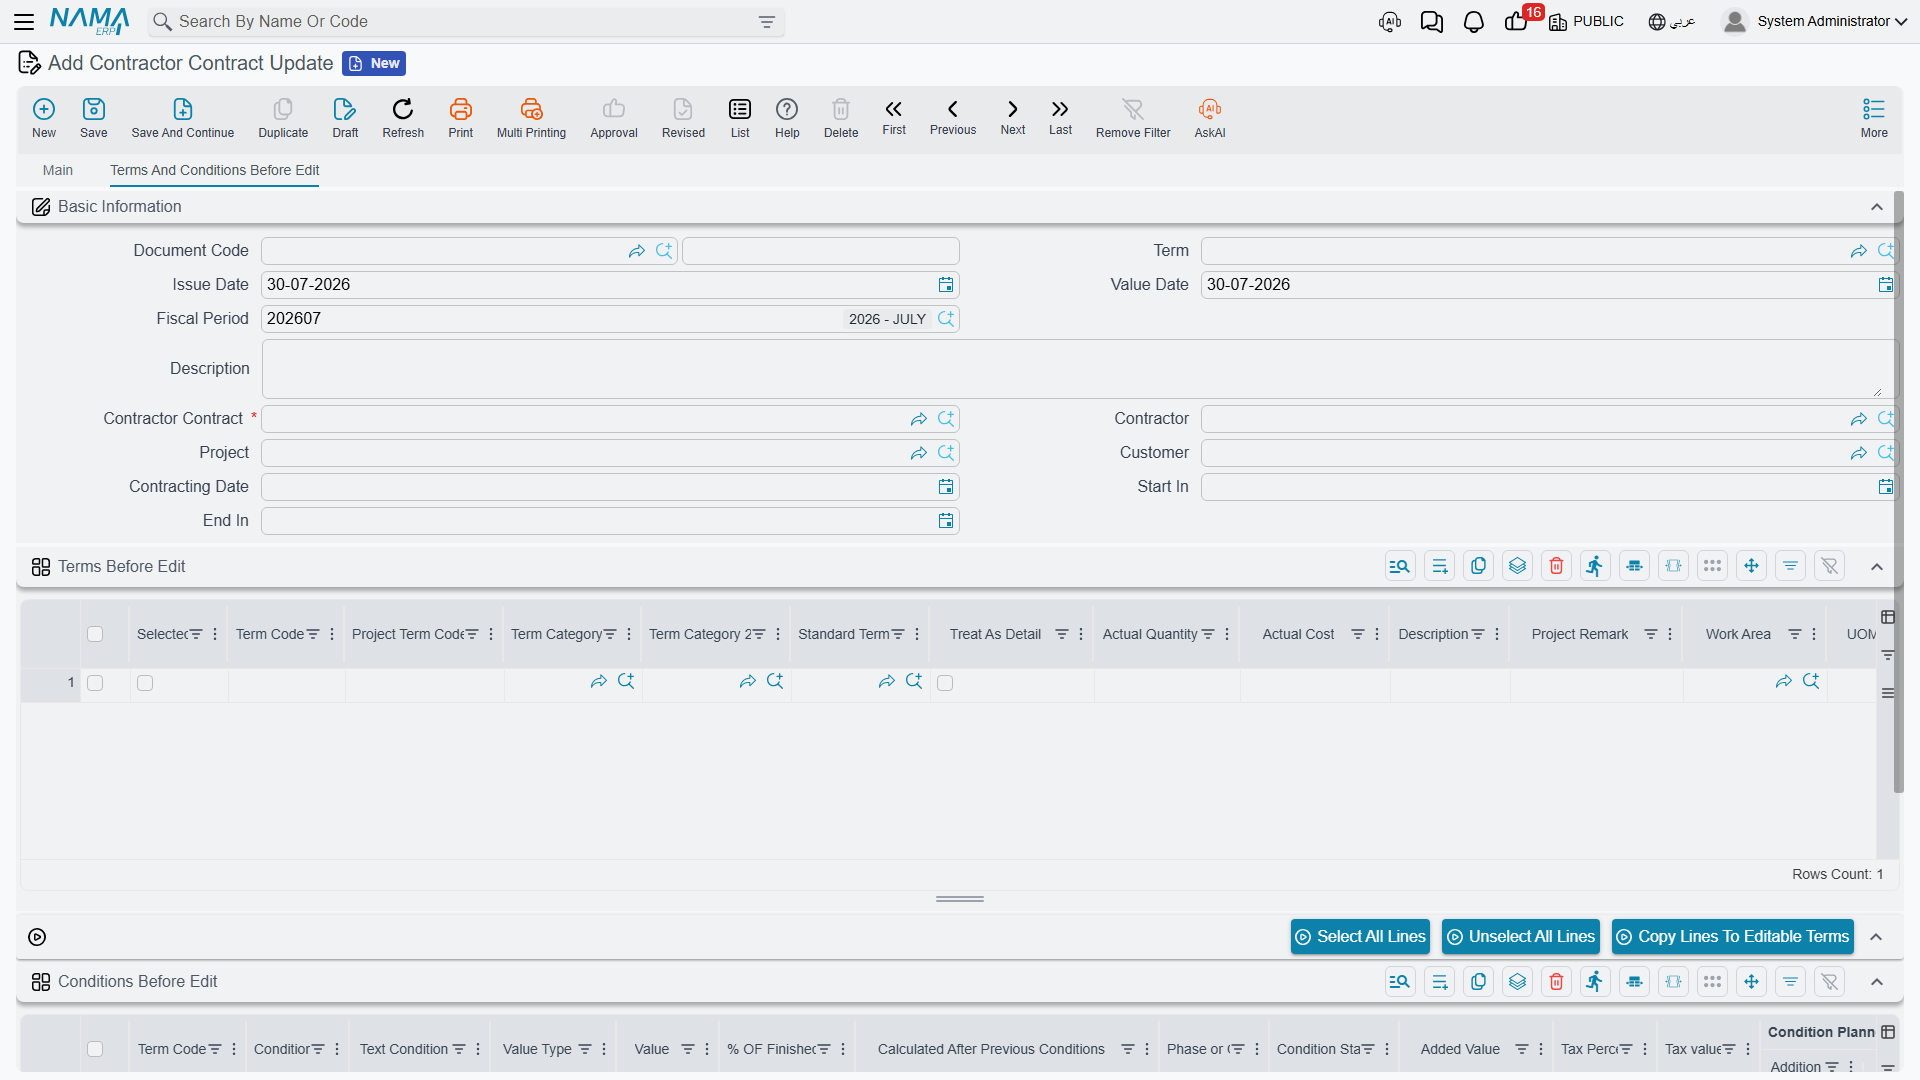Click Copy Lines To Editable Terms
1920x1080 pixels.
click(1733, 937)
